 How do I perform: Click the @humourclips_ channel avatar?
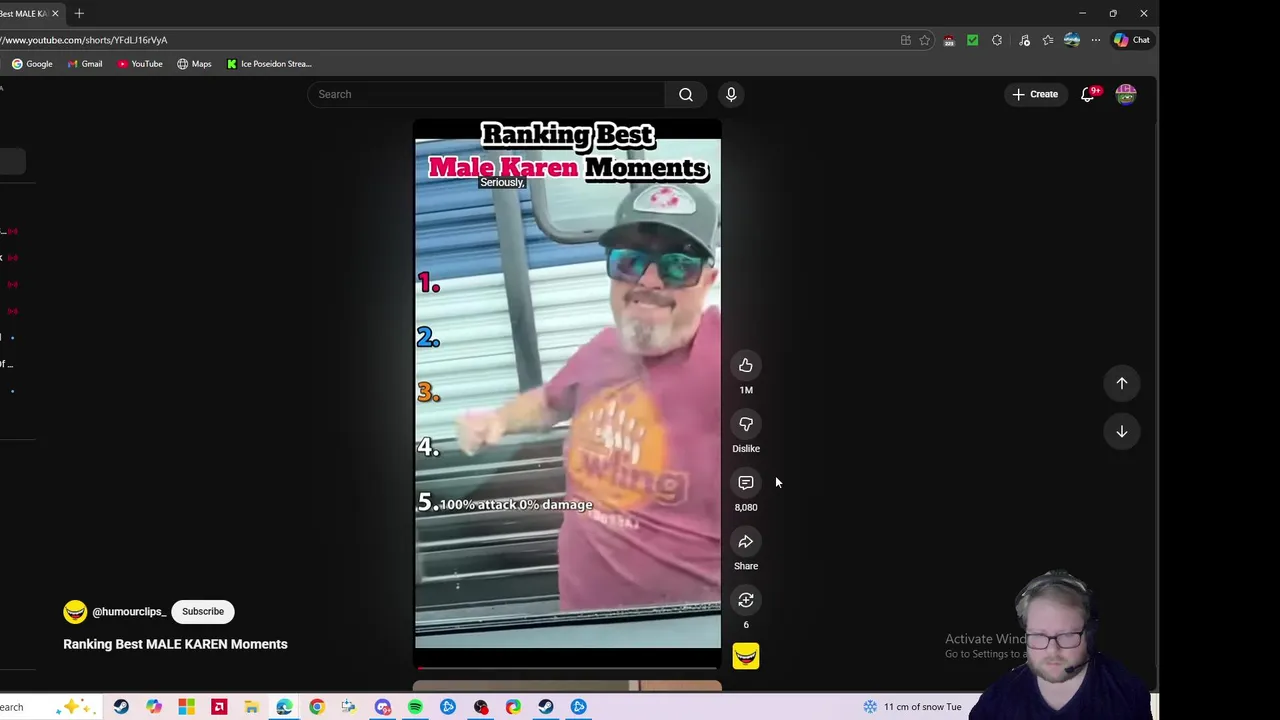75,611
